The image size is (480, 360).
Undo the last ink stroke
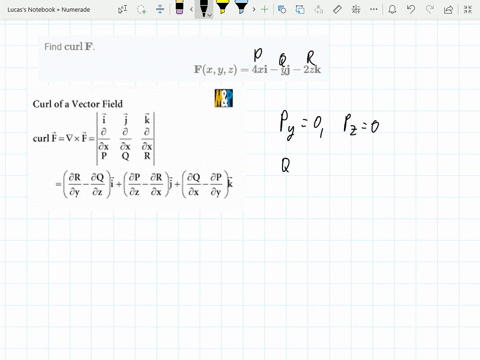coord(411,9)
